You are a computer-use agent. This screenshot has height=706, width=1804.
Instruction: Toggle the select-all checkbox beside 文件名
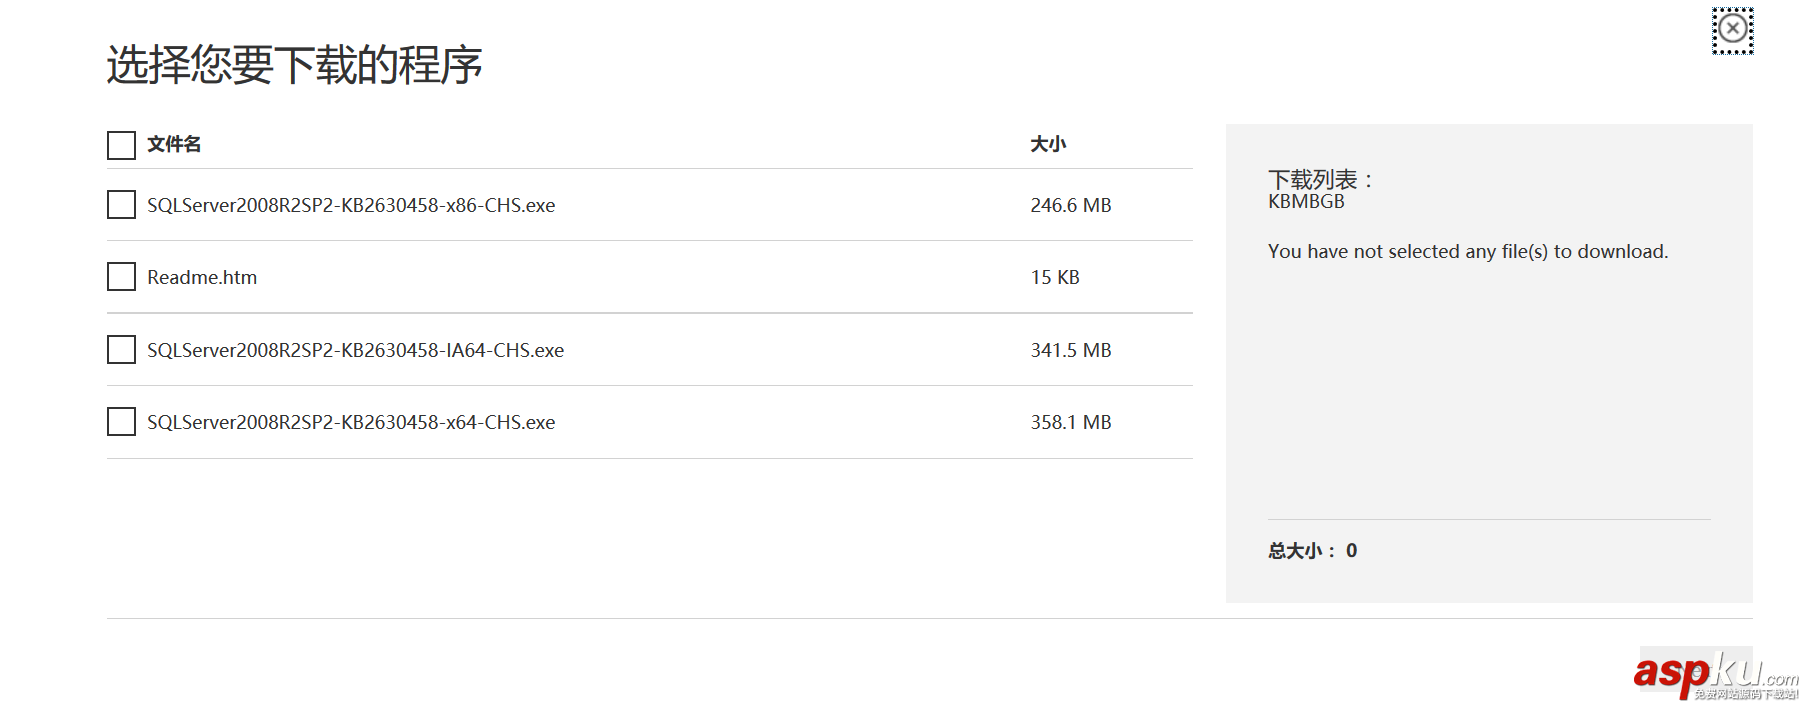click(121, 145)
